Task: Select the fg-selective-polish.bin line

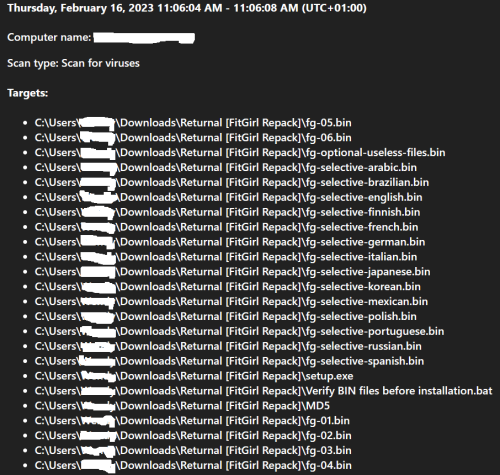Action: [226, 316]
